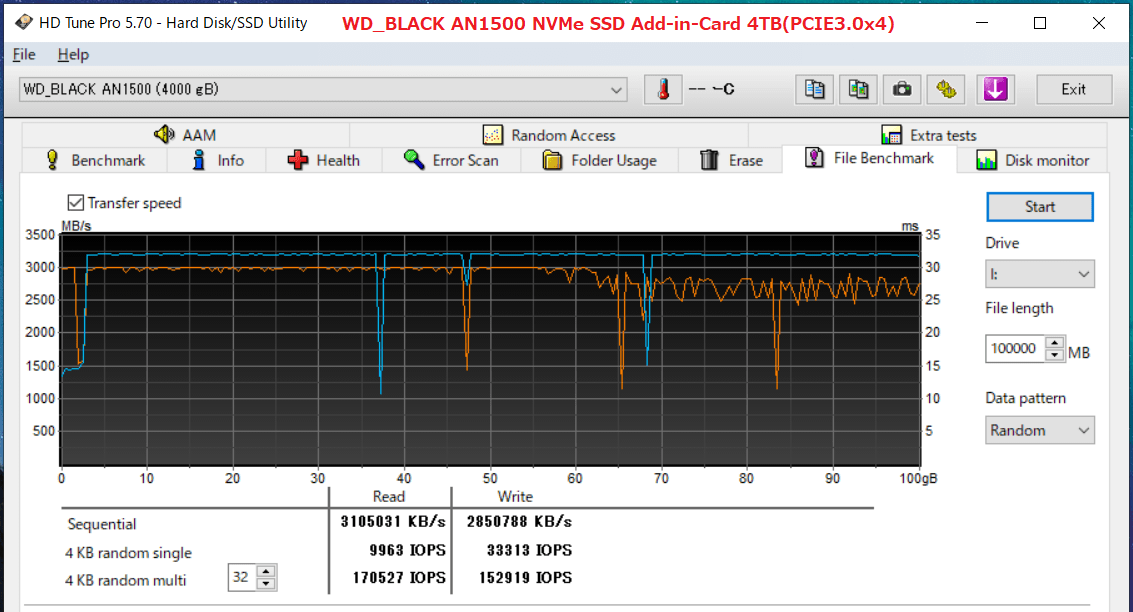
Task: Click the 170527 IOPS read value
Action: click(399, 578)
